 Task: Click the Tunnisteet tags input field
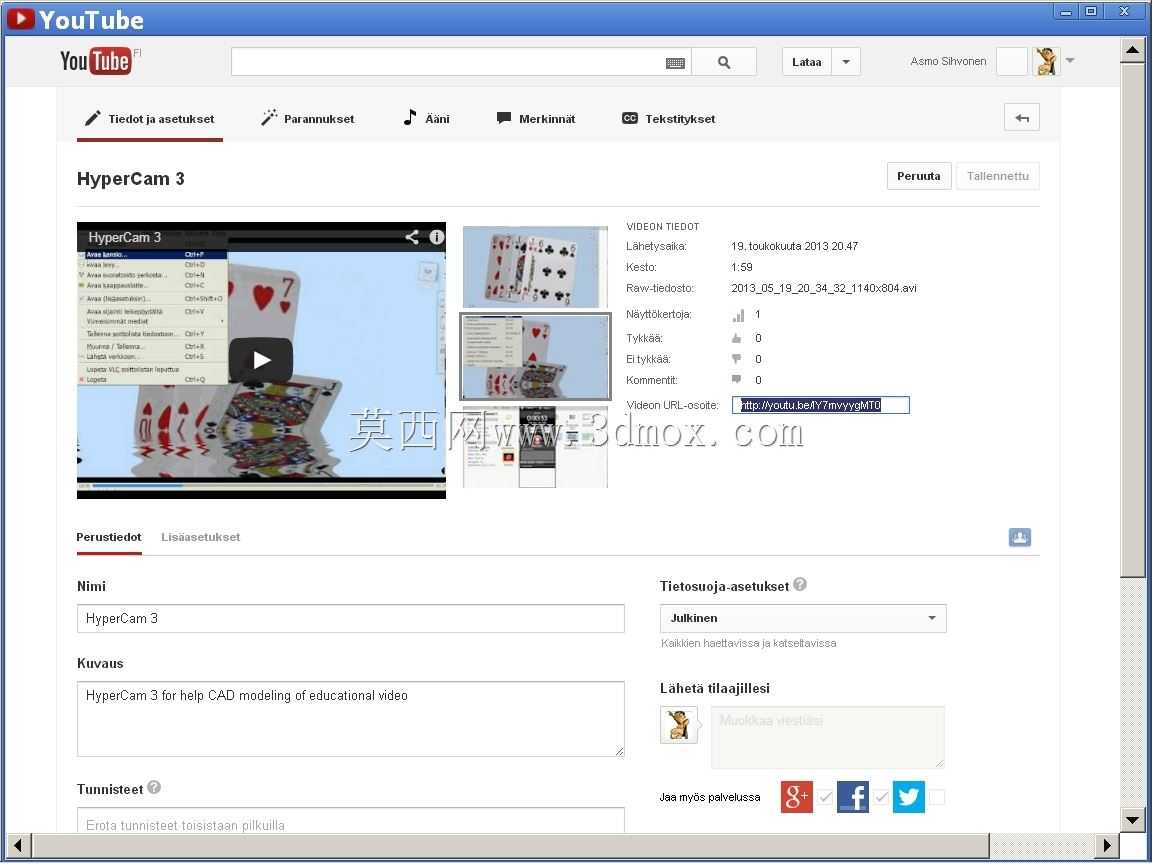click(x=350, y=821)
